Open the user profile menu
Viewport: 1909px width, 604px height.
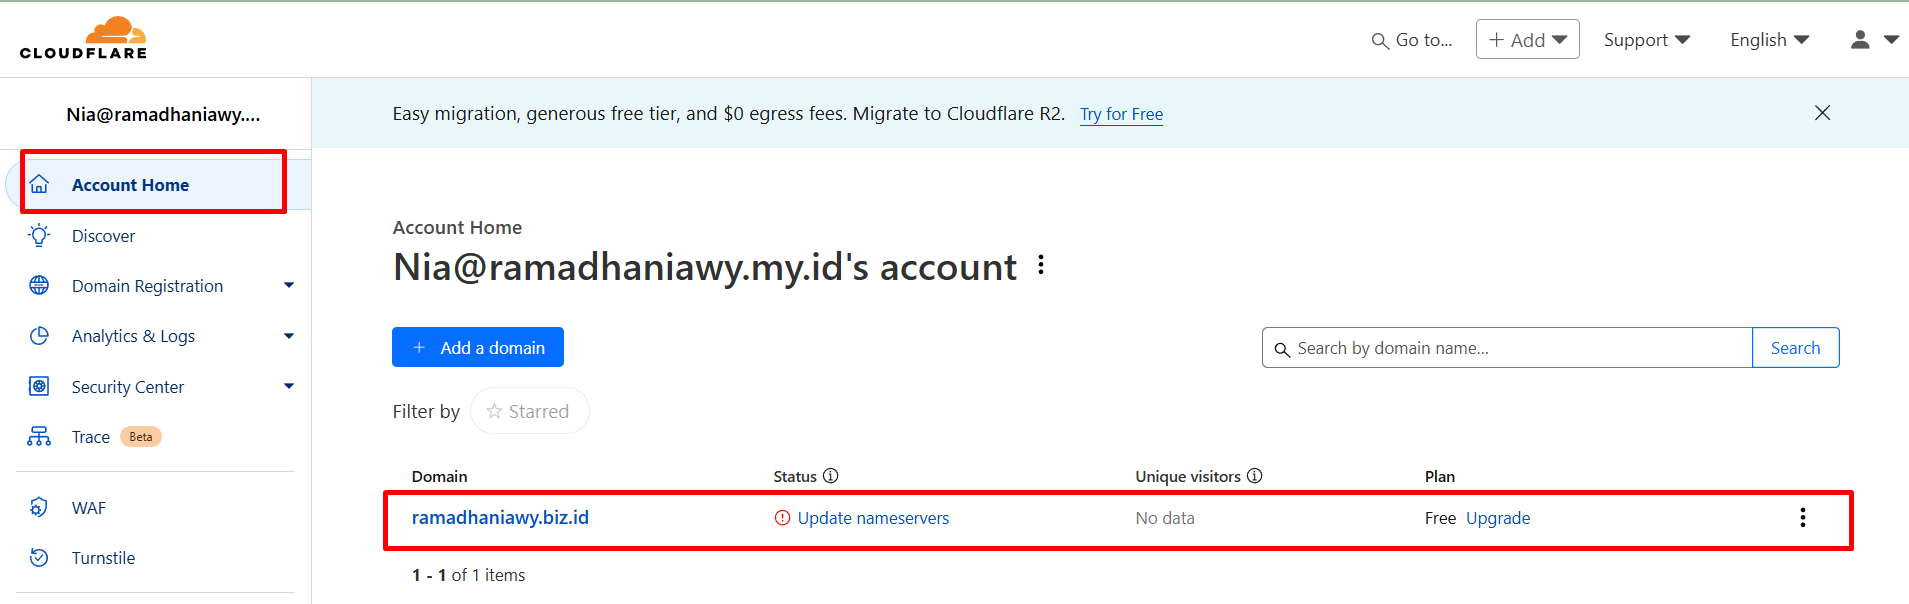click(x=1873, y=40)
